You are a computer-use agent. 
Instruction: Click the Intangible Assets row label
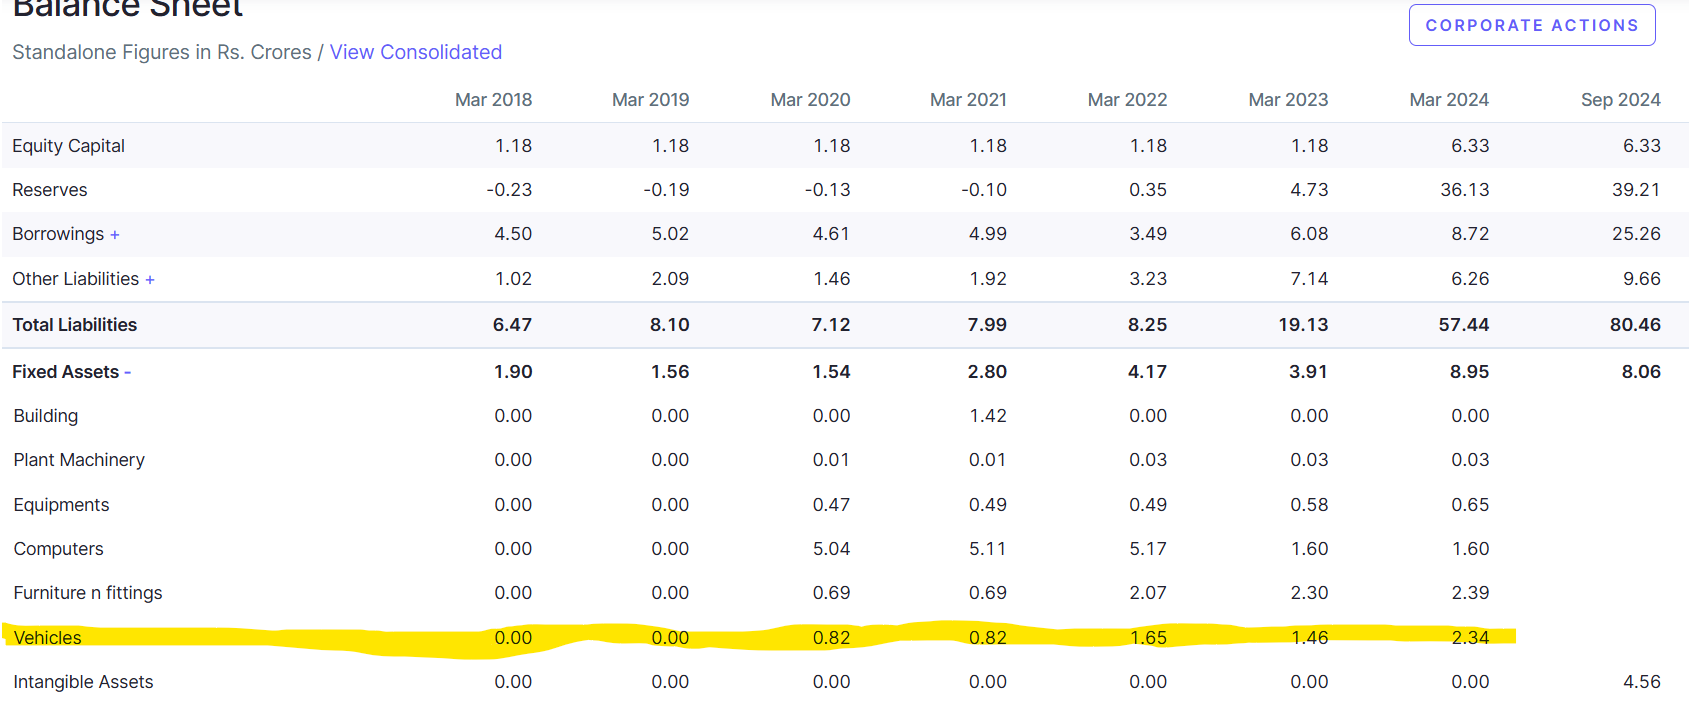point(83,682)
